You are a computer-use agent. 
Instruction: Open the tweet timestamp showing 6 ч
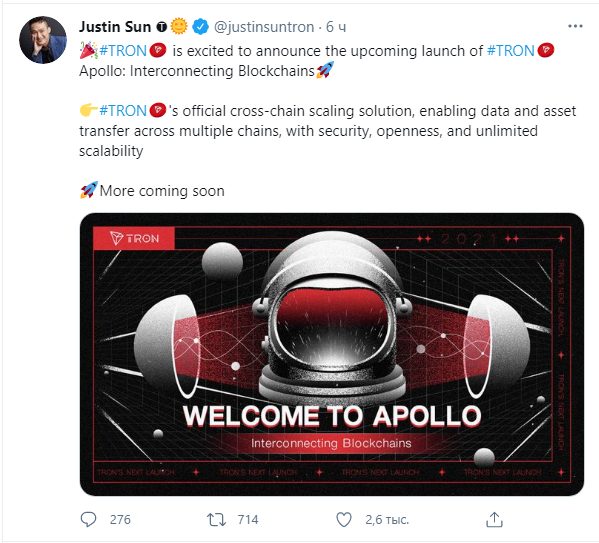(x=336, y=27)
